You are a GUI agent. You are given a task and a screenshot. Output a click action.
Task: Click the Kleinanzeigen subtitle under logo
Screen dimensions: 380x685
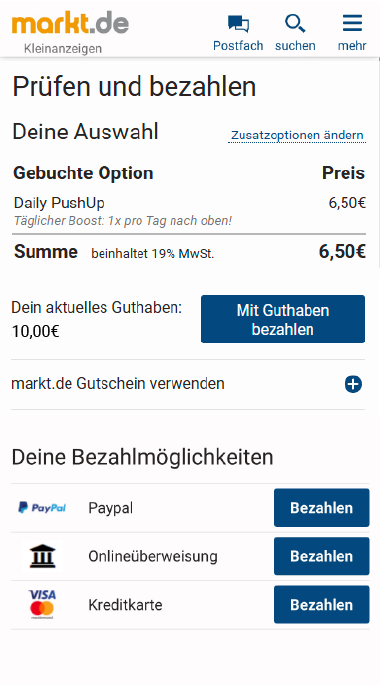(x=62, y=48)
